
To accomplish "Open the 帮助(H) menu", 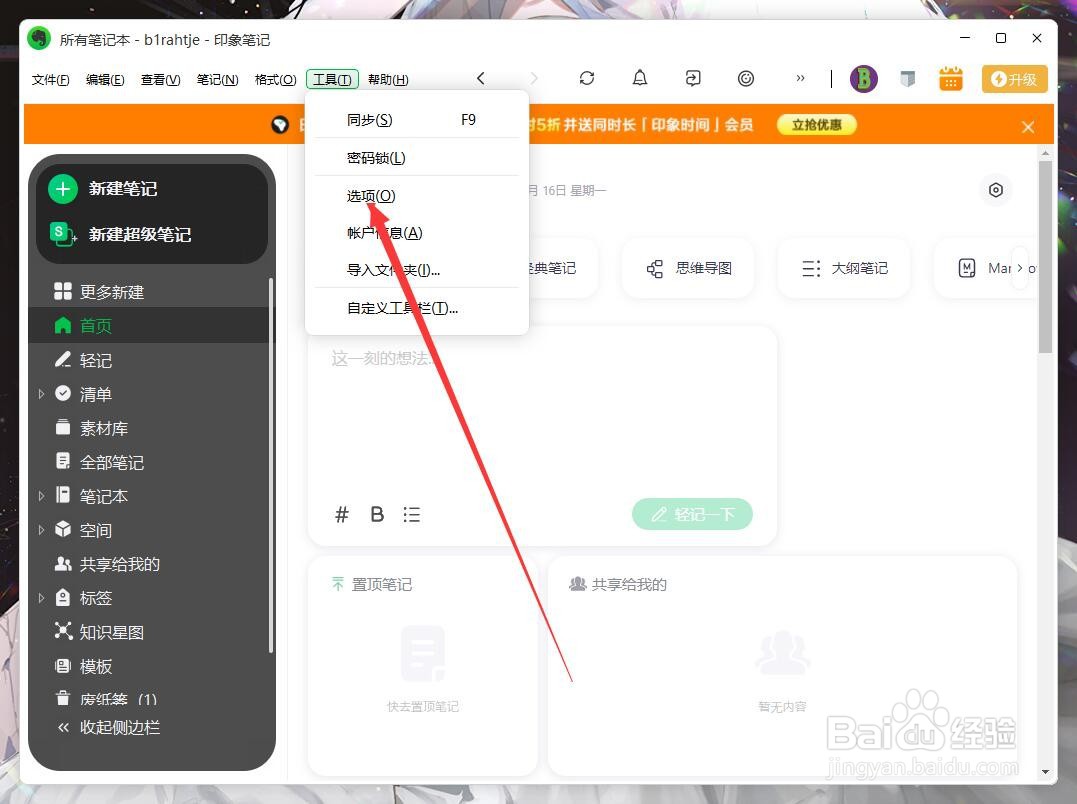I will coord(388,80).
